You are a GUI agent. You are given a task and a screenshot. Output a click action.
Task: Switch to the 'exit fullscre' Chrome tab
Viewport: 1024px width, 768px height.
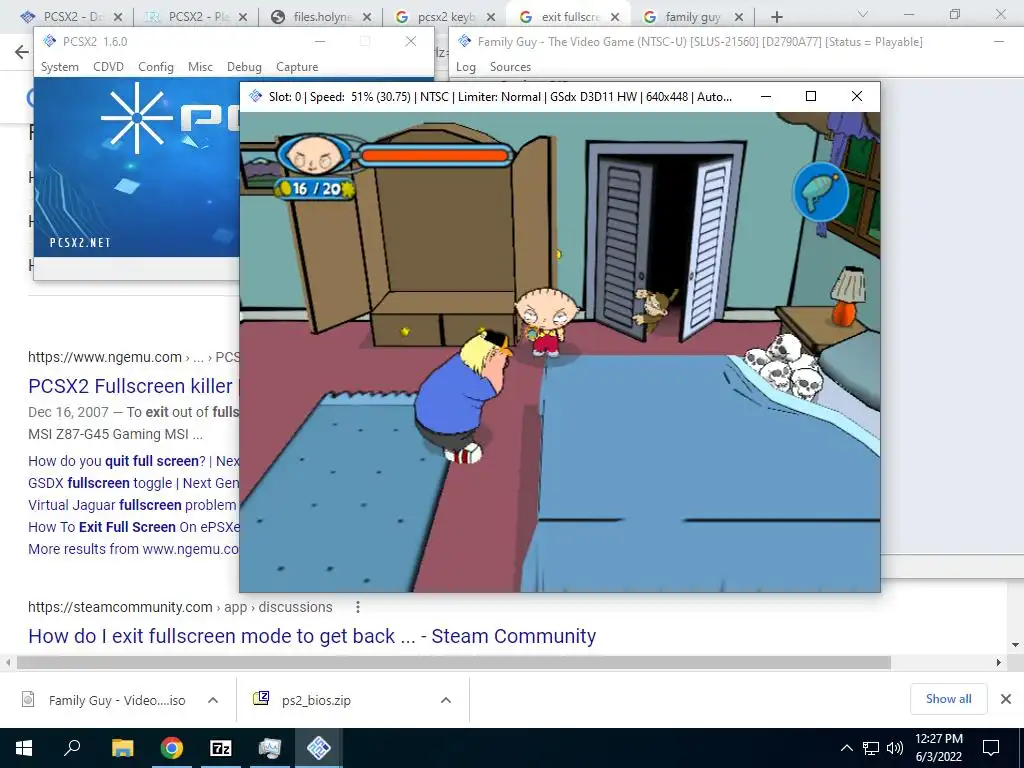click(568, 16)
